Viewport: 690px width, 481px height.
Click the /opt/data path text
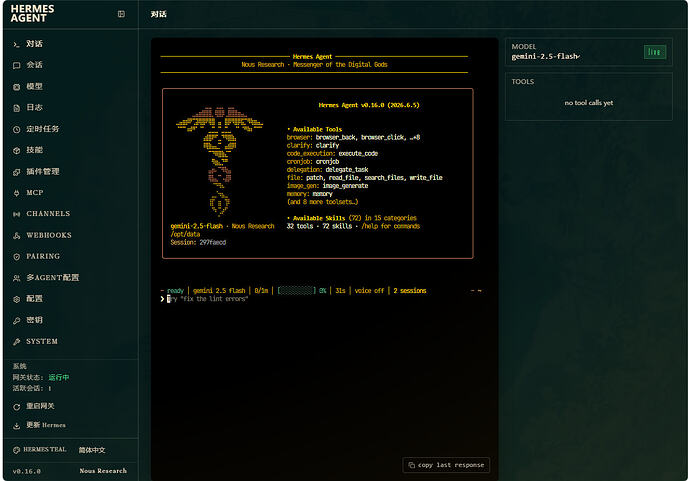(185, 235)
